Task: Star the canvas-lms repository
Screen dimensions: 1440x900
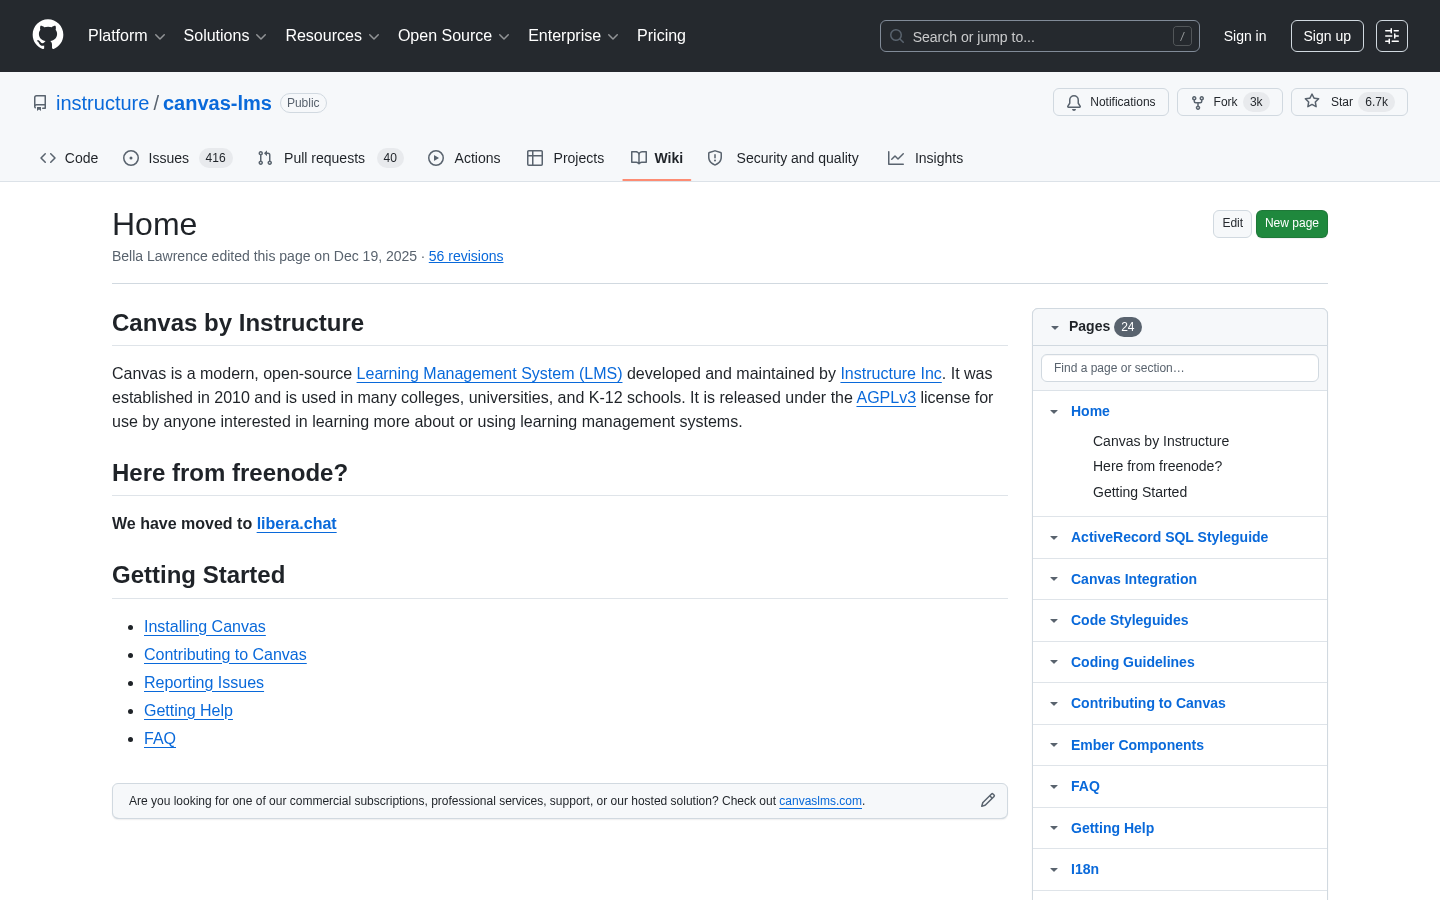Action: (x=1349, y=102)
